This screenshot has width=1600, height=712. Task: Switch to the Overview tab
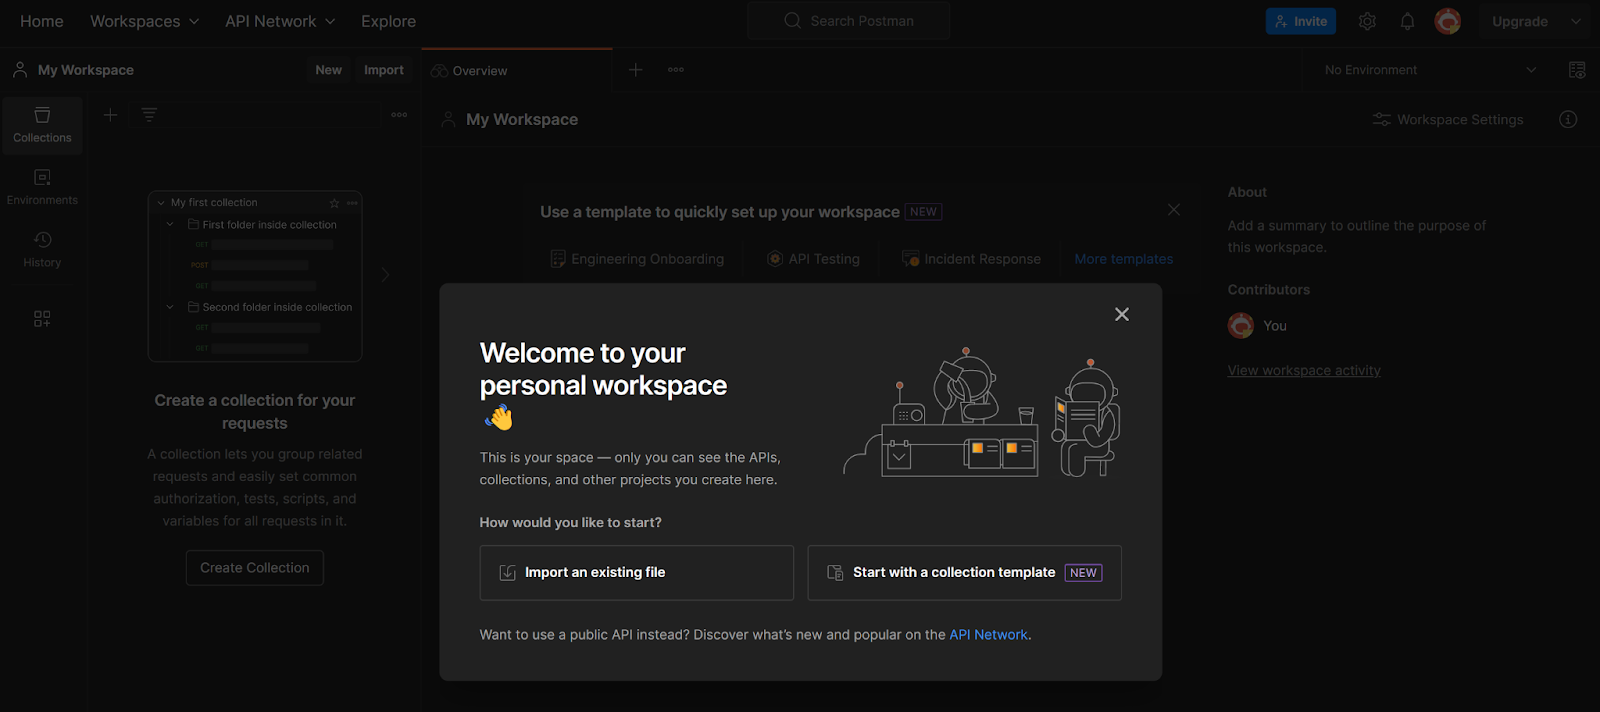coord(479,71)
